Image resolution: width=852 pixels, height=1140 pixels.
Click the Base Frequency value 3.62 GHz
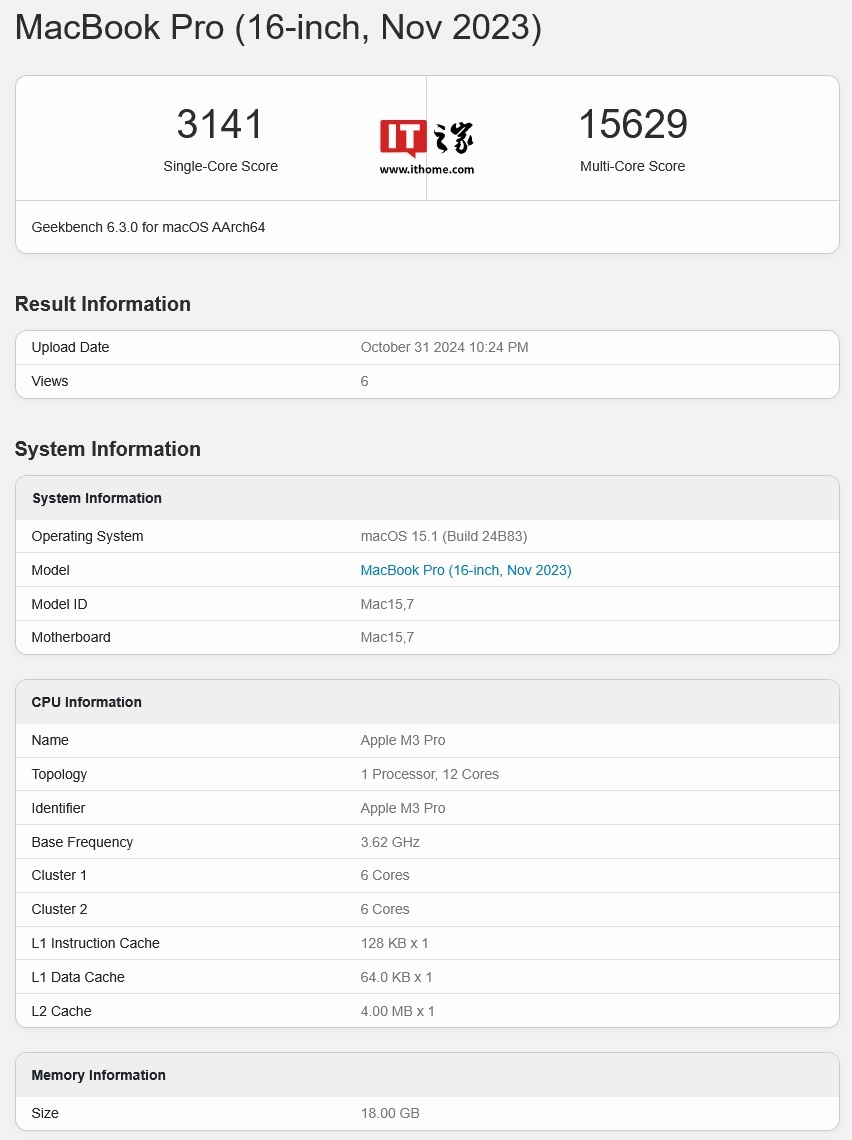(390, 842)
